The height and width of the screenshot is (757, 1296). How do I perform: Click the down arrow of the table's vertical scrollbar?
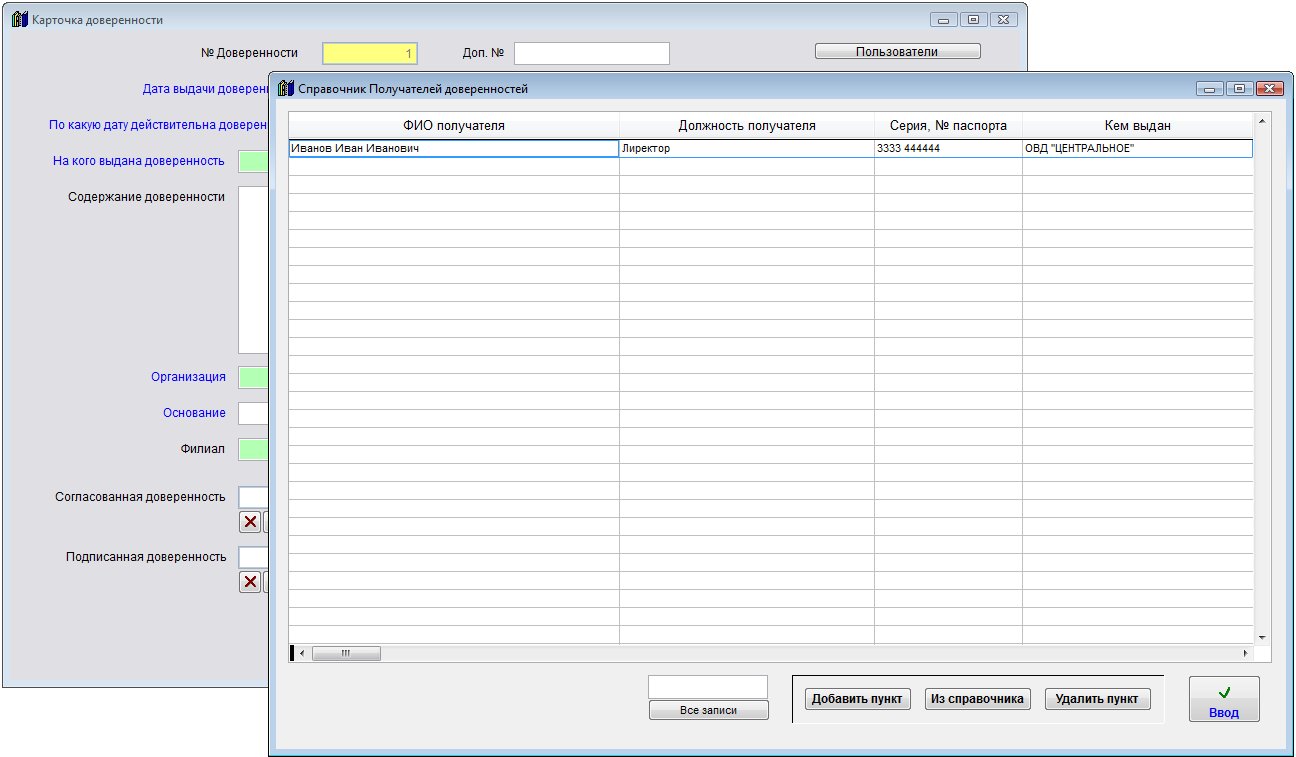(1262, 637)
